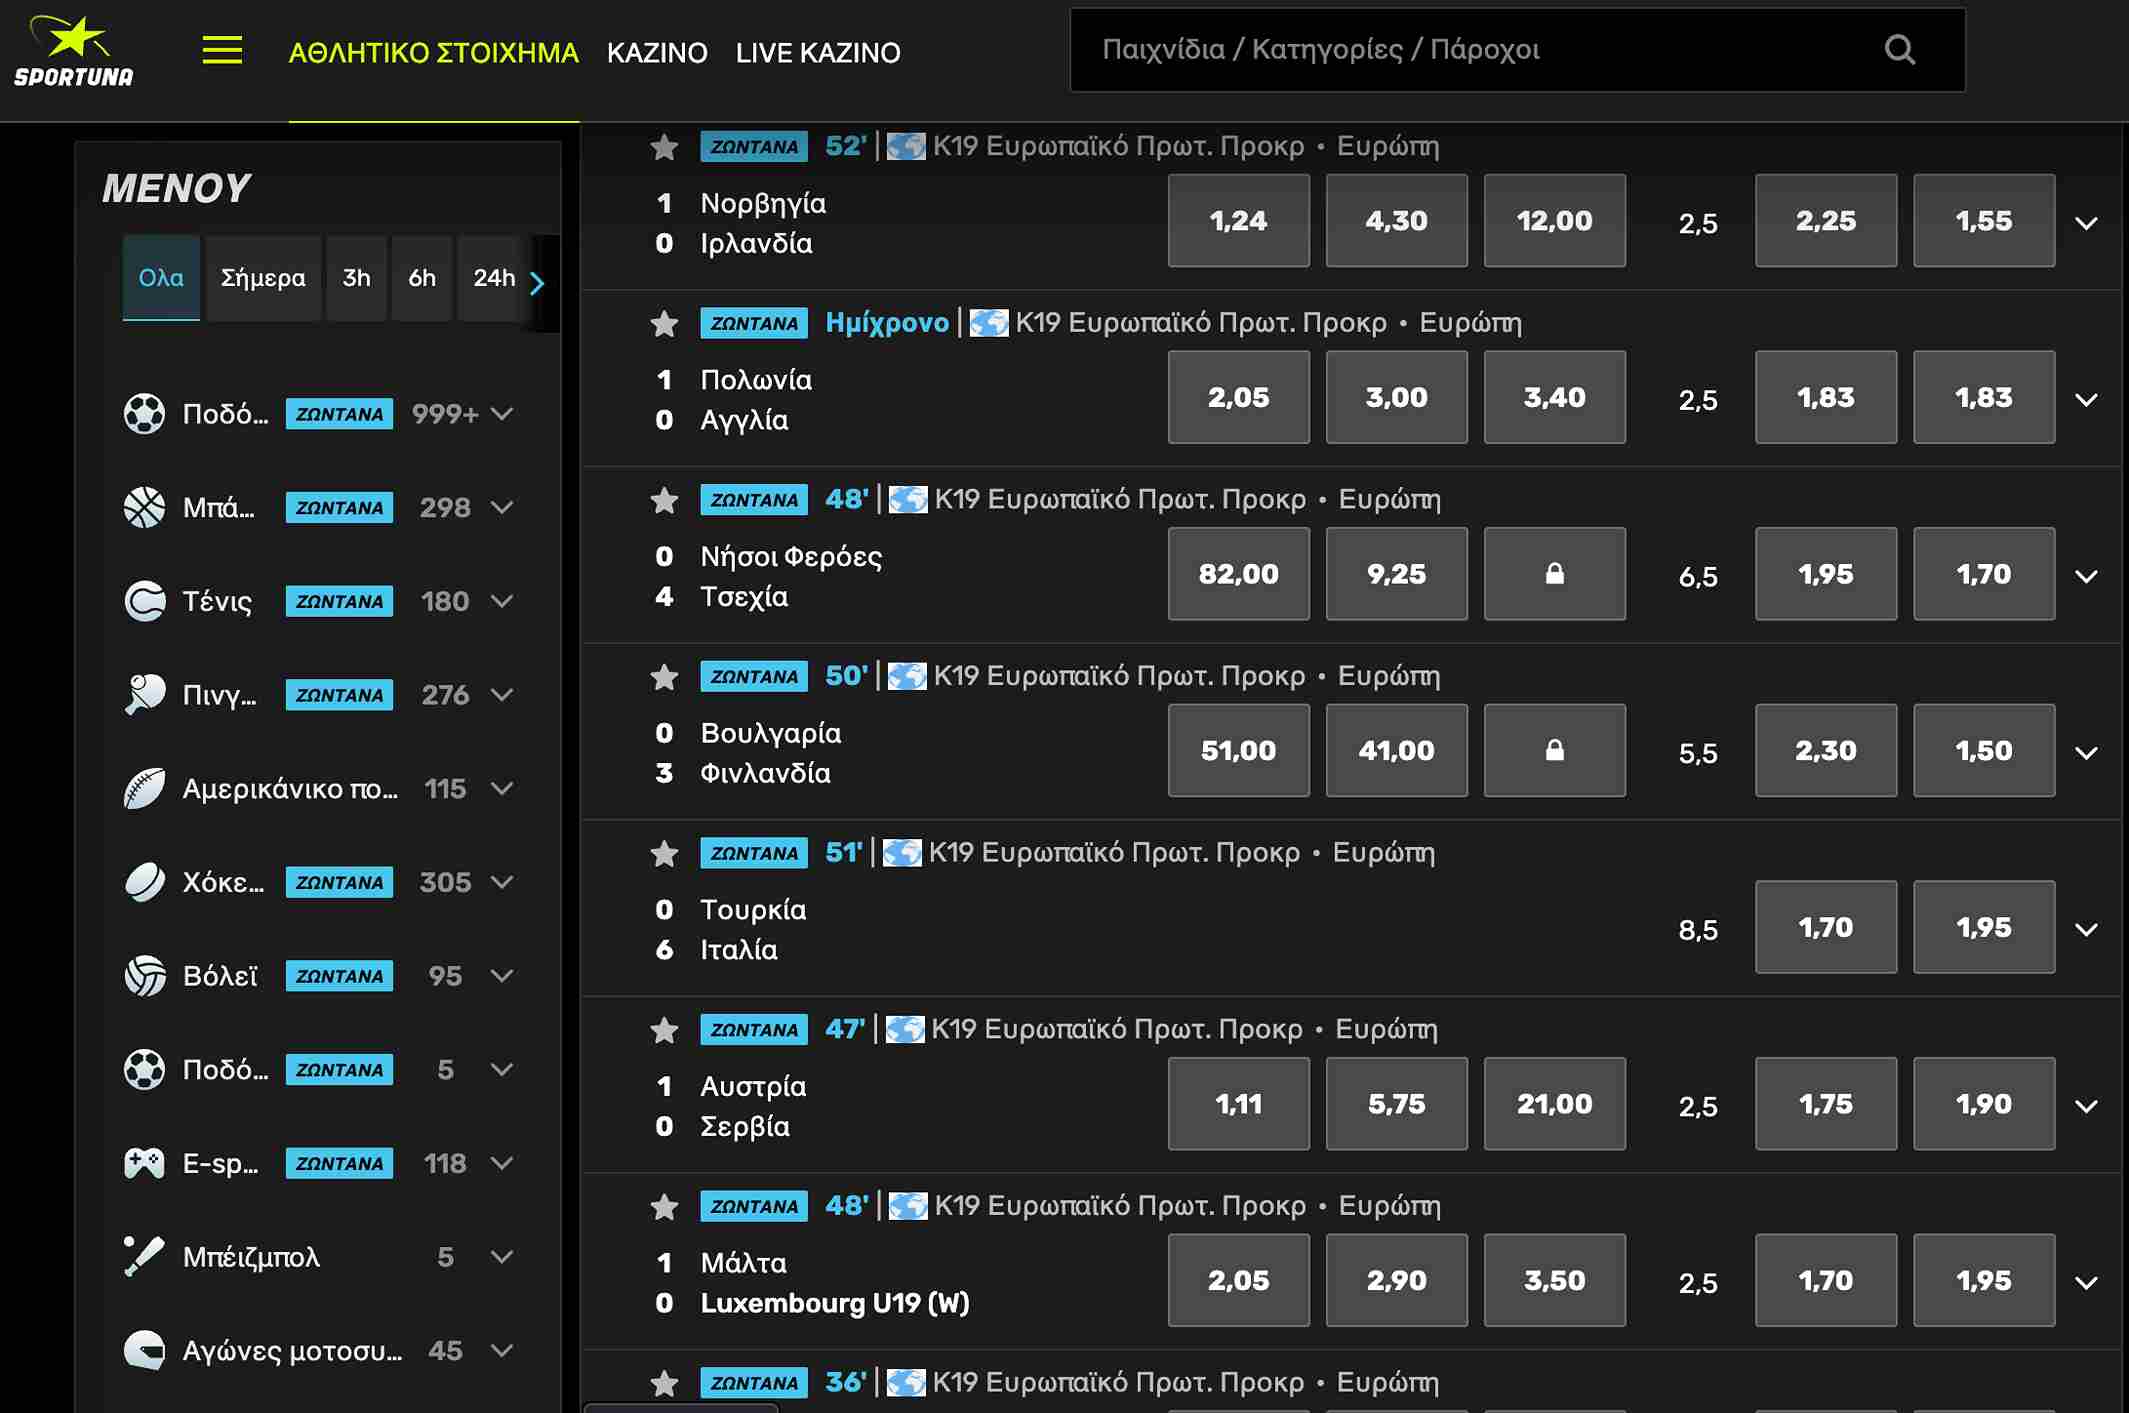This screenshot has width=2129, height=1413.
Task: Toggle favorite star for Poland vs England
Action: tap(664, 324)
